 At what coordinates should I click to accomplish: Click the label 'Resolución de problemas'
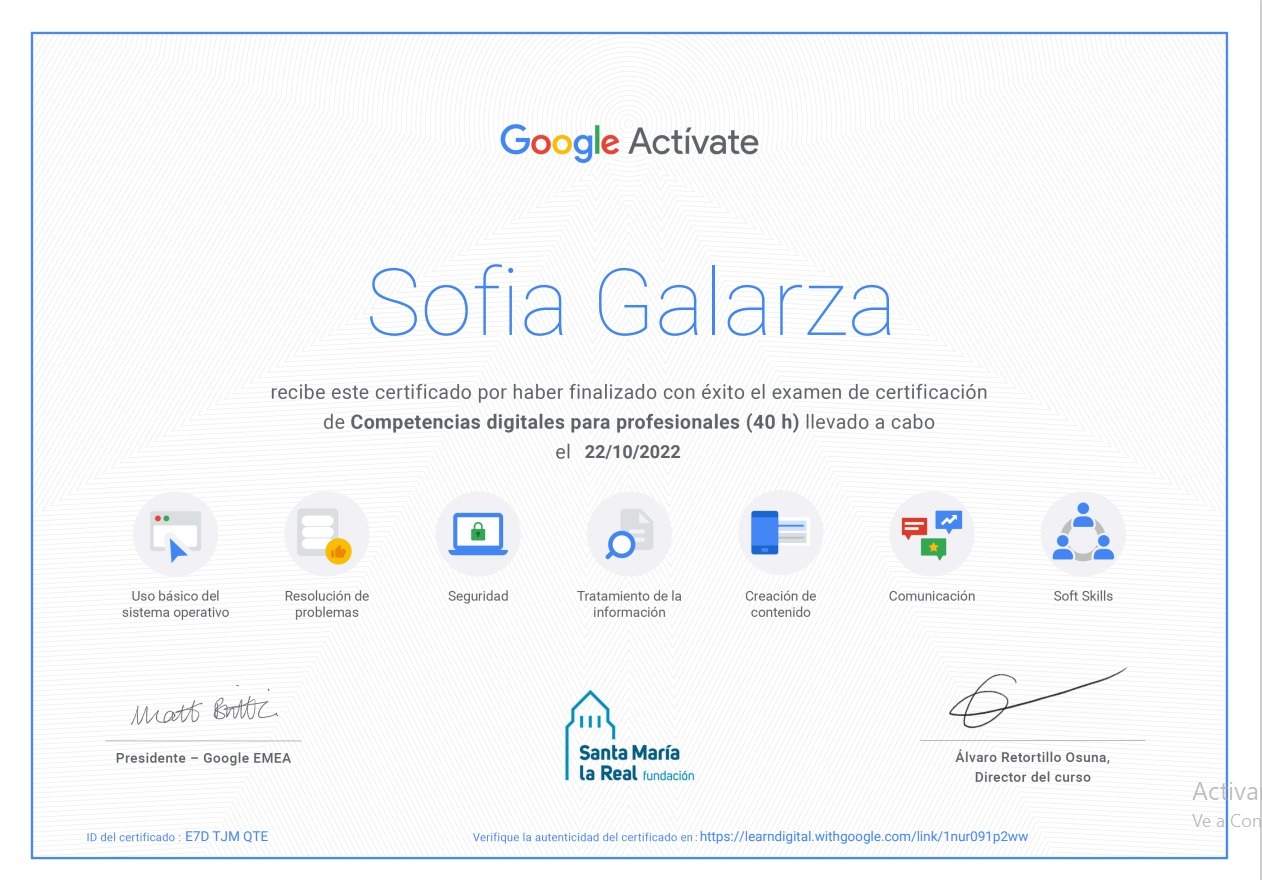click(x=327, y=604)
